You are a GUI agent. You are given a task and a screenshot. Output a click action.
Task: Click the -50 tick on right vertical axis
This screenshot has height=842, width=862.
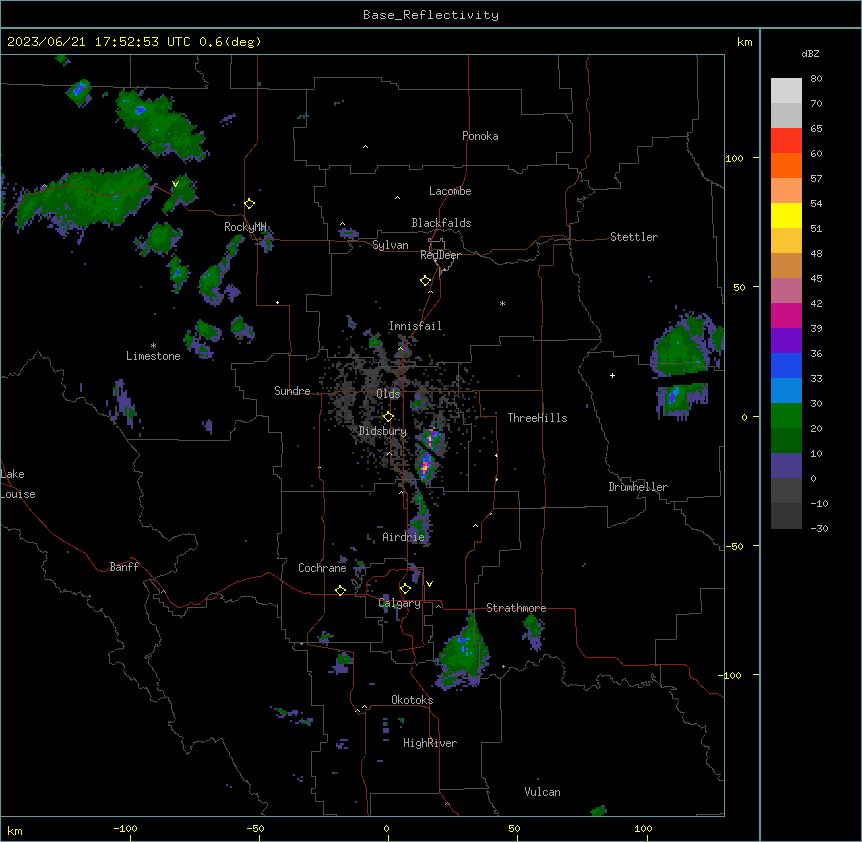(x=734, y=546)
